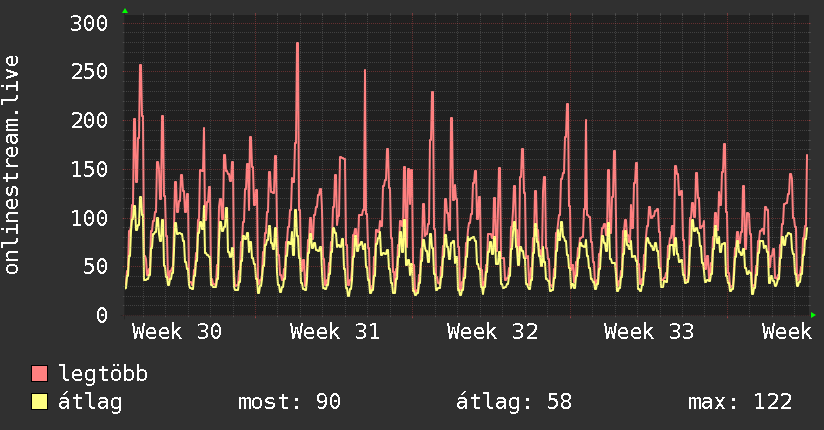Viewport: 824px width, 430px height.
Task: Click the 300 y-axis value
Action: [89, 23]
